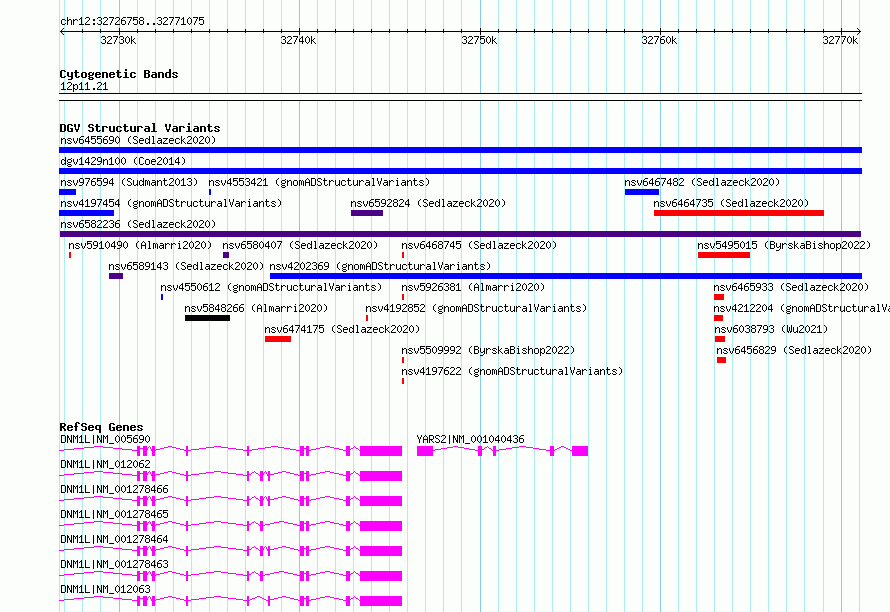Click the large last exon of DNM1L NM_005690
Viewport: 890px width, 612px height.
[x=381, y=451]
